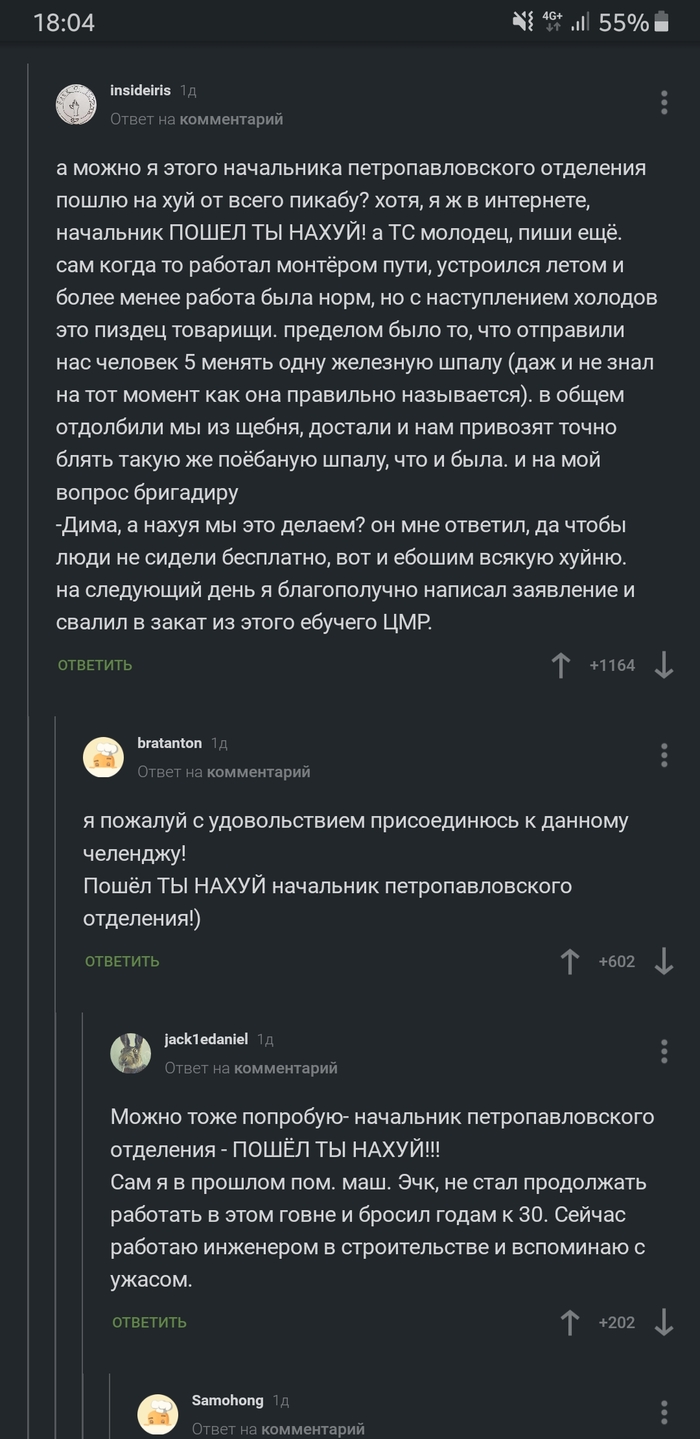Downvote jack1edaniel's comment
The width and height of the screenshot is (700, 1439).
(x=664, y=1322)
